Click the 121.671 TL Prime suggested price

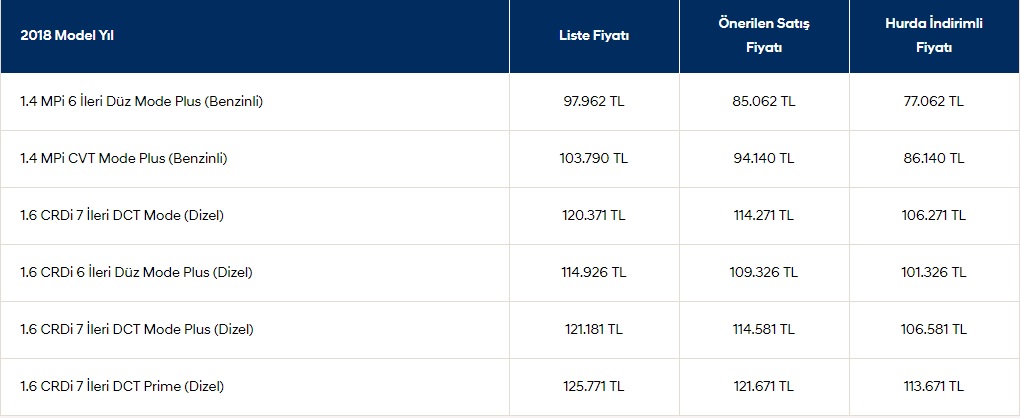pyautogui.click(x=764, y=386)
